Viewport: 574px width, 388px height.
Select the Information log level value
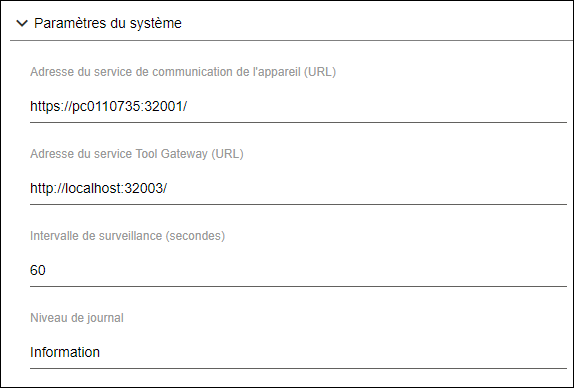pos(65,352)
